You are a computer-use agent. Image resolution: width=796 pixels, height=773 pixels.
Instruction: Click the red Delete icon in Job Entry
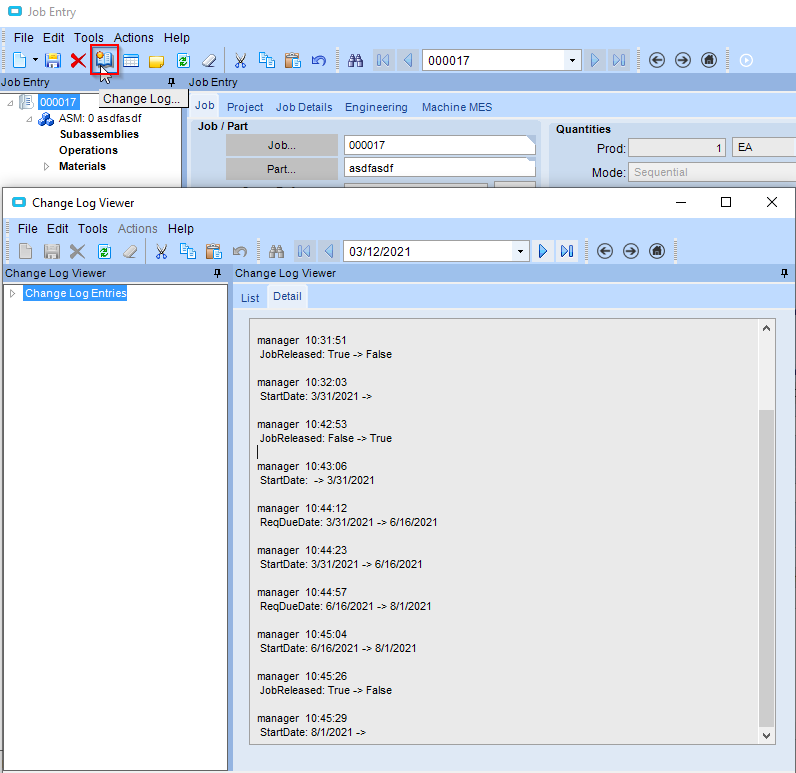pos(78,60)
